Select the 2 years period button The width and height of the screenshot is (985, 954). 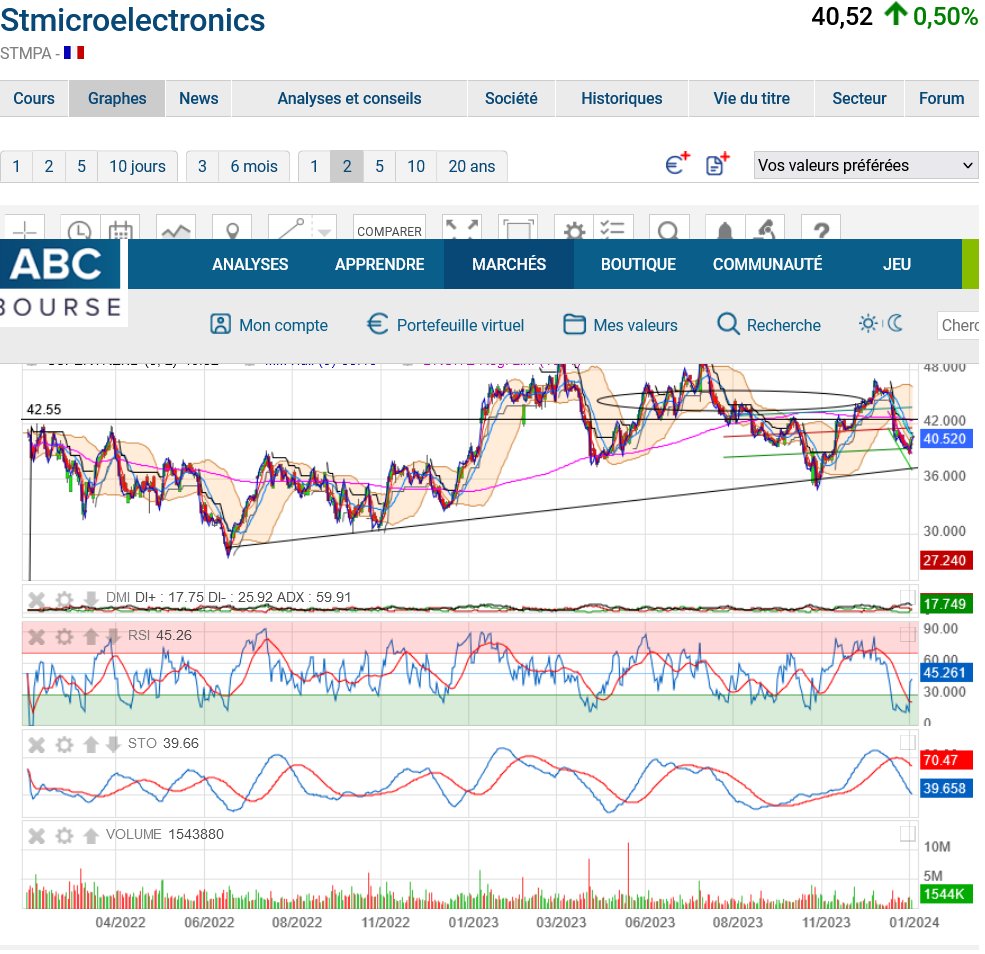(347, 166)
